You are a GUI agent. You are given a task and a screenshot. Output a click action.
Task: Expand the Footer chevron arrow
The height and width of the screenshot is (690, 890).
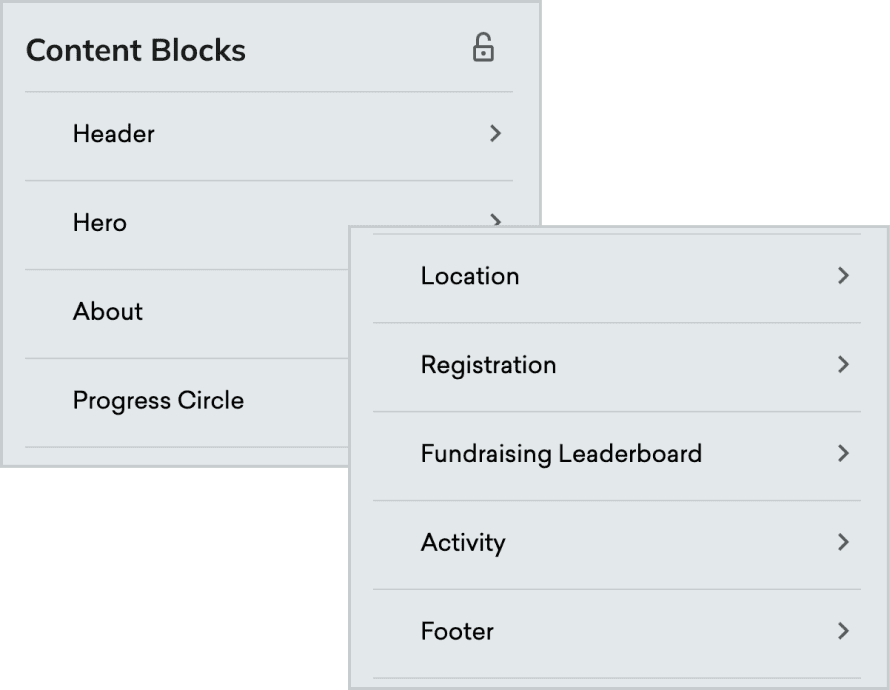pyautogui.click(x=843, y=631)
